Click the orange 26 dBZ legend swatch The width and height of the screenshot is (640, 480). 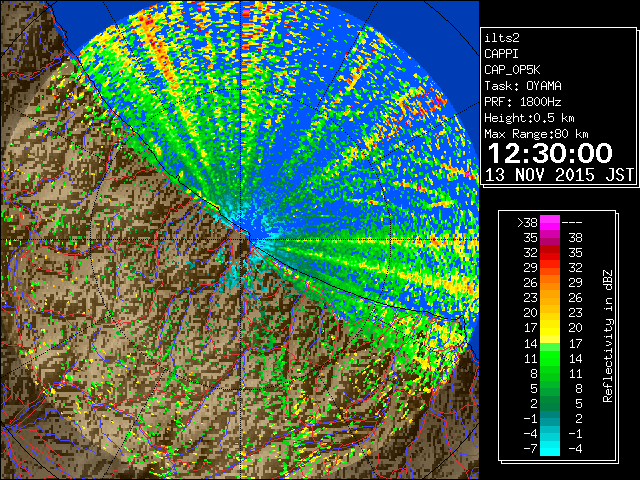pyautogui.click(x=550, y=282)
